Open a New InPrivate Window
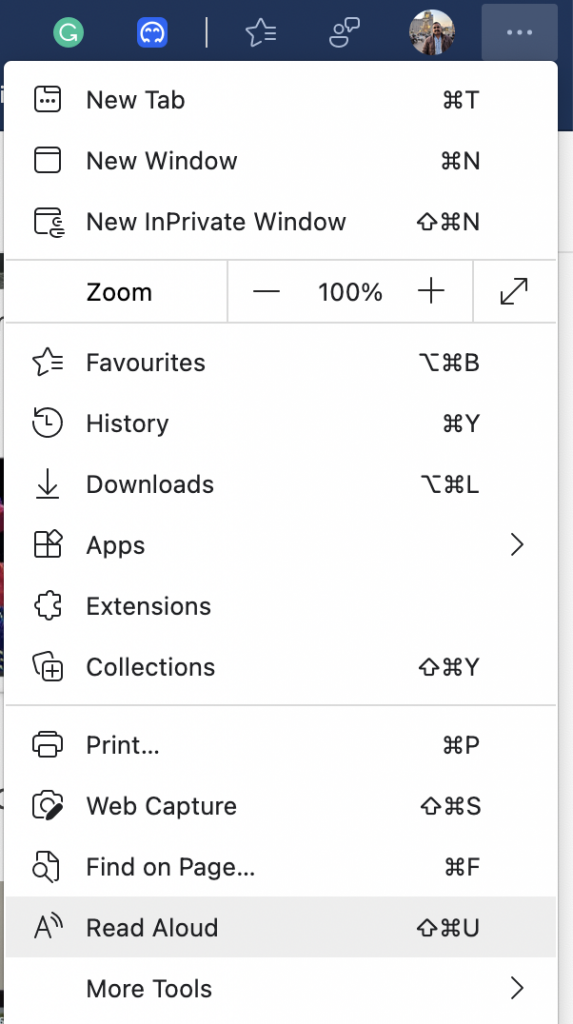Viewport: 573px width, 1024px height. coord(281,222)
